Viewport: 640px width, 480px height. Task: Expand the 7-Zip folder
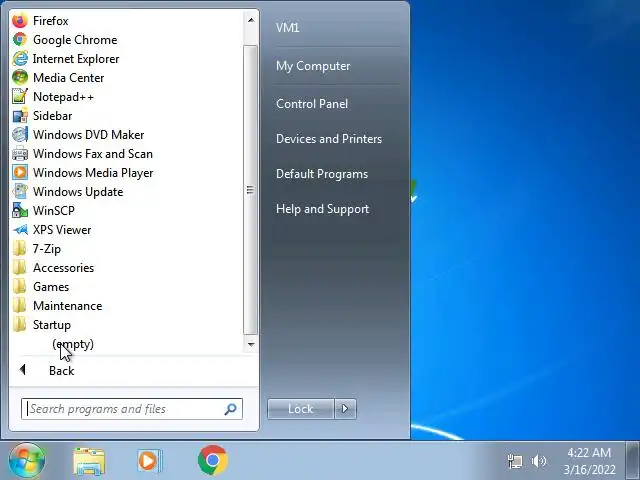tap(37, 249)
